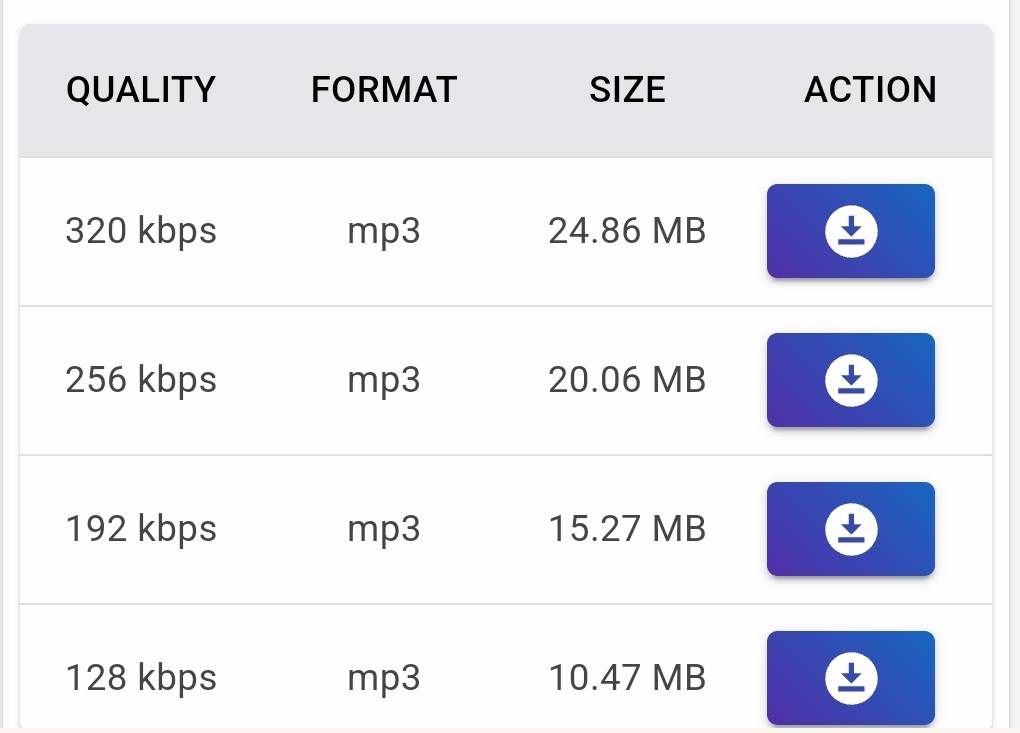Click the QUALITY column header
Screen dimensions: 1020x733
click(x=141, y=90)
